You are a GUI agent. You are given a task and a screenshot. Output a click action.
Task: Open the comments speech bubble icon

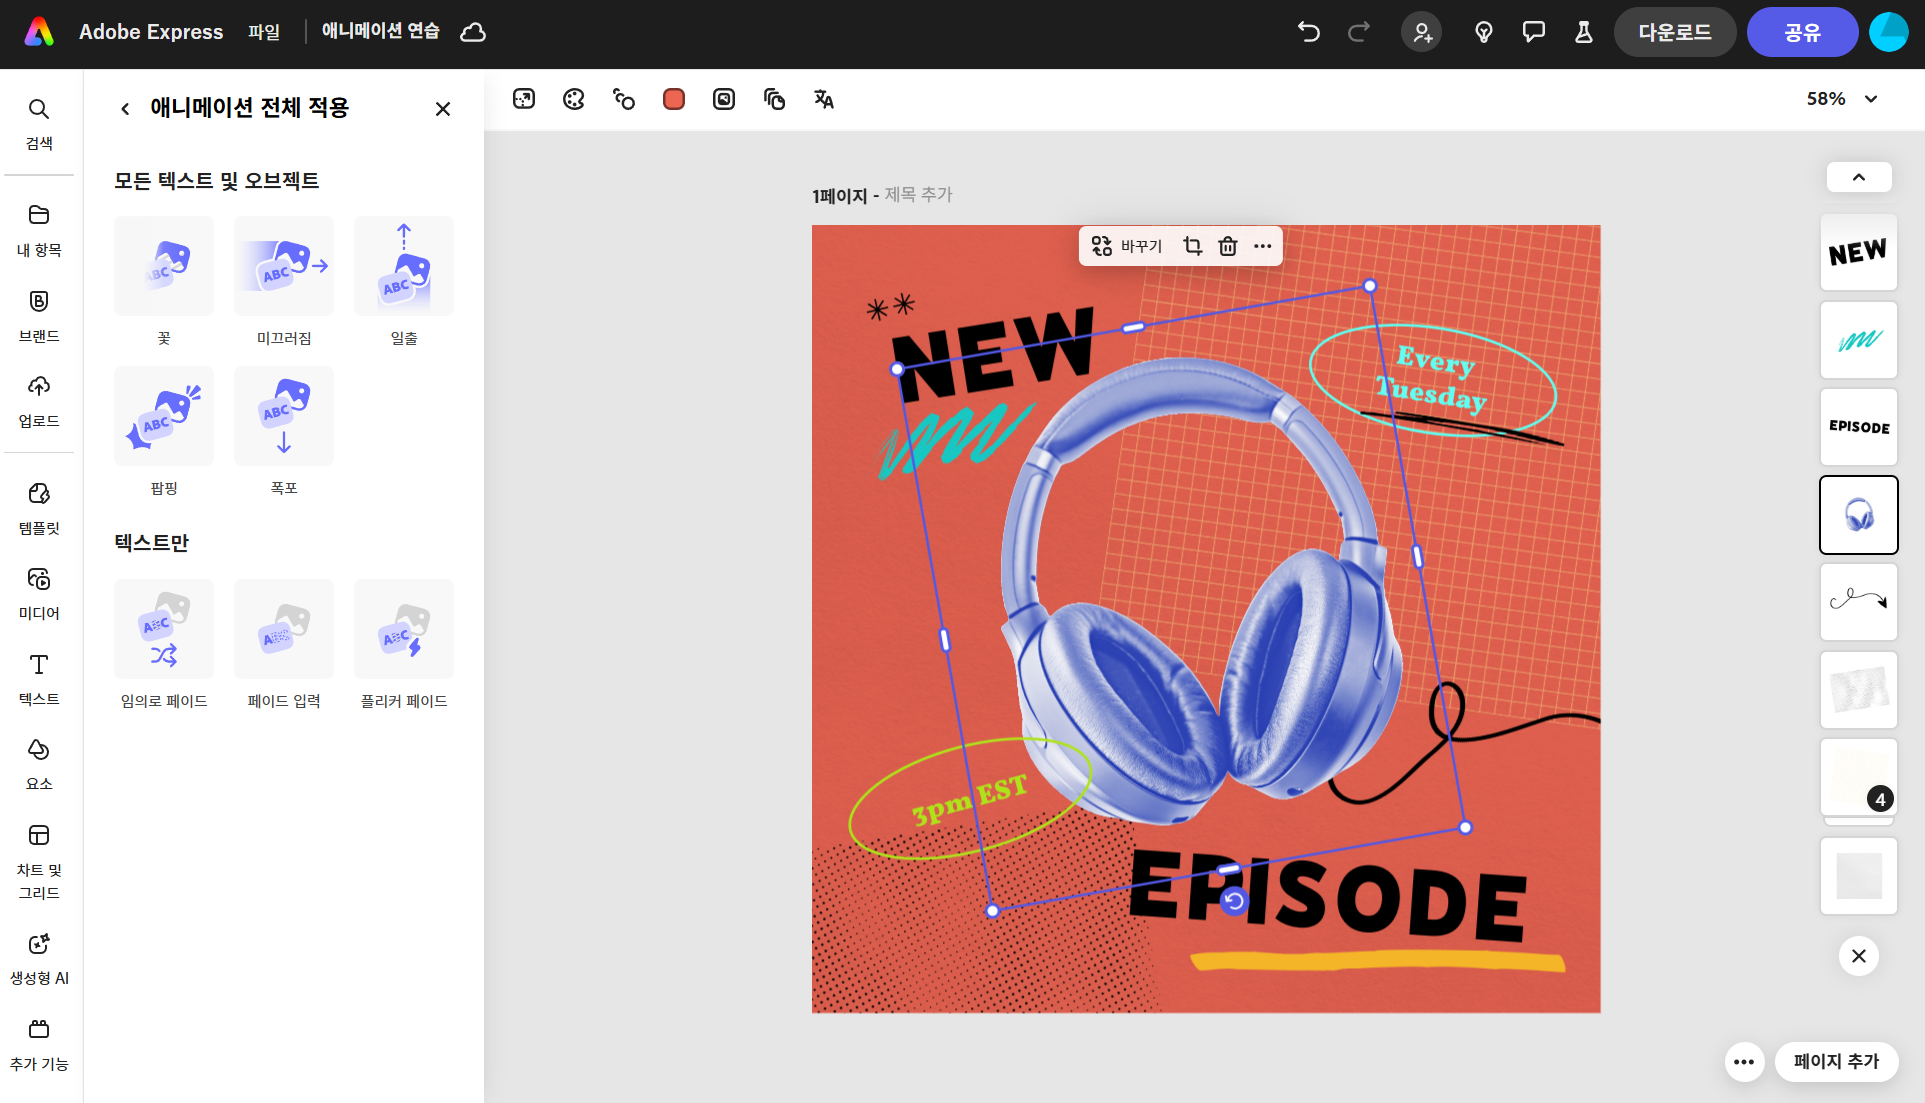pyautogui.click(x=1533, y=32)
